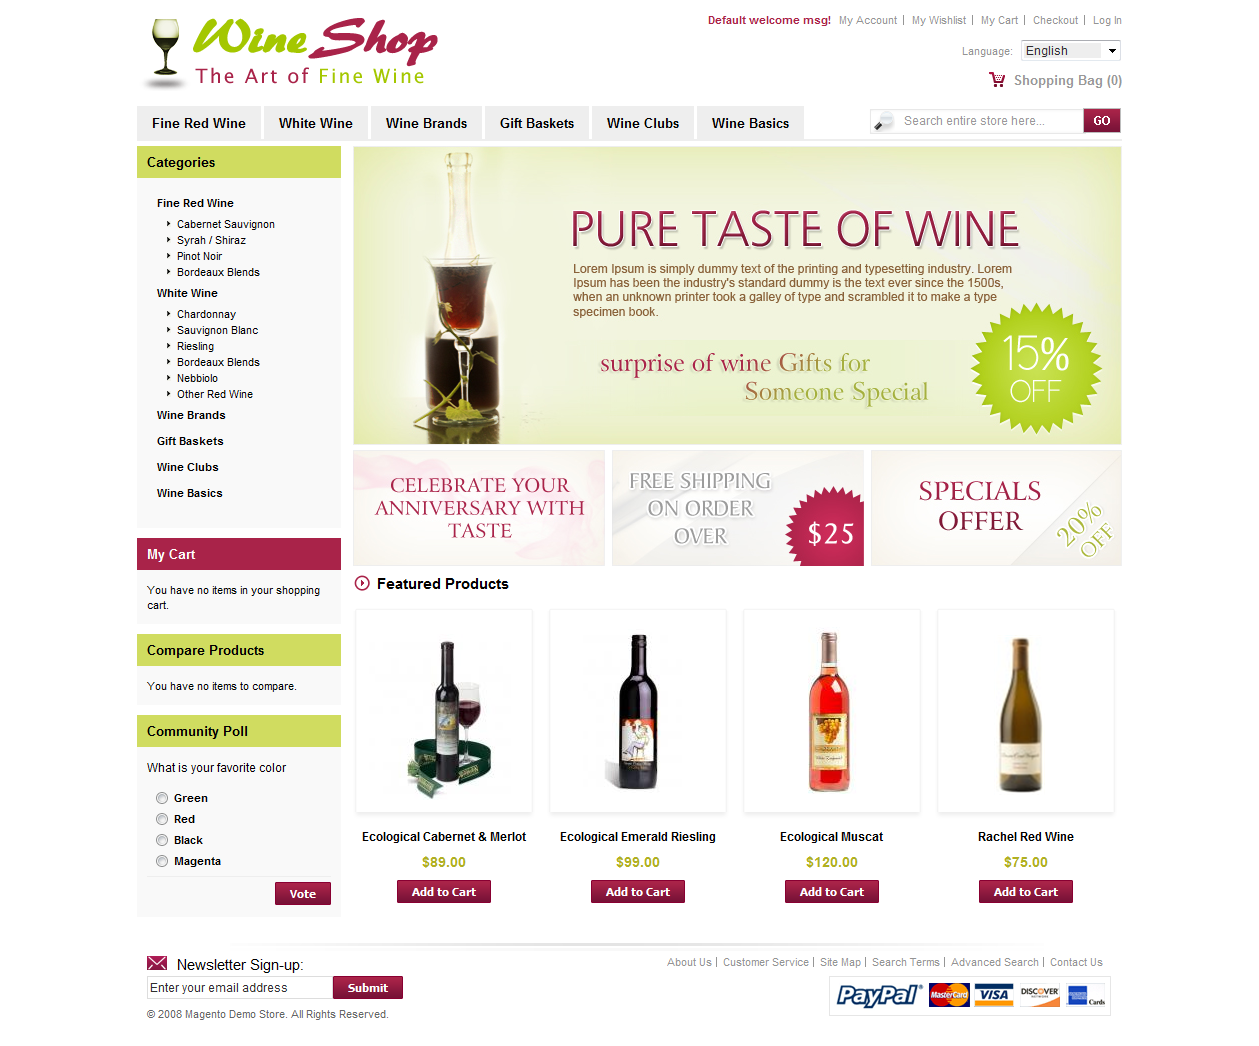Click the PayPal payment logo
This screenshot has height=1046, width=1259.
879,995
